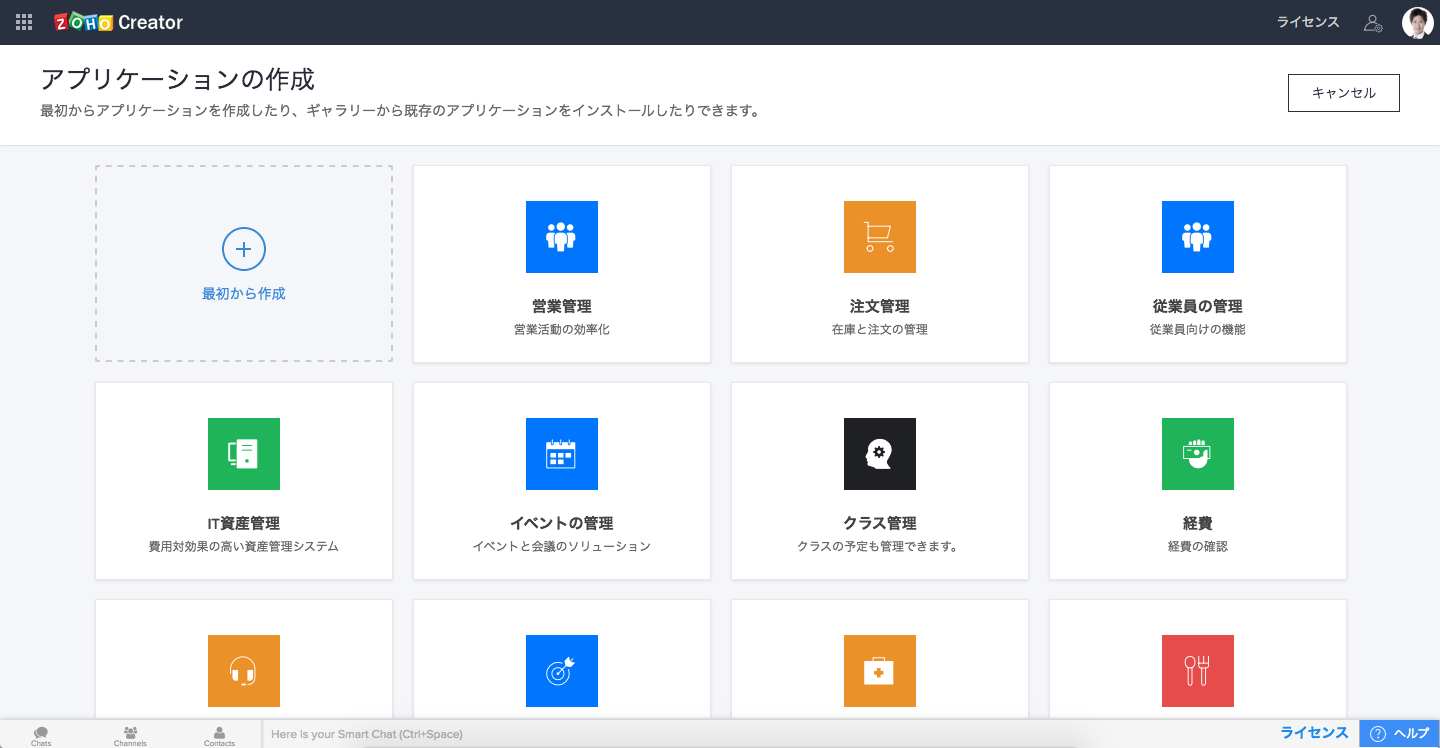1440x748 pixels.
Task: Open Chats in the bottom bar
Action: click(41, 735)
